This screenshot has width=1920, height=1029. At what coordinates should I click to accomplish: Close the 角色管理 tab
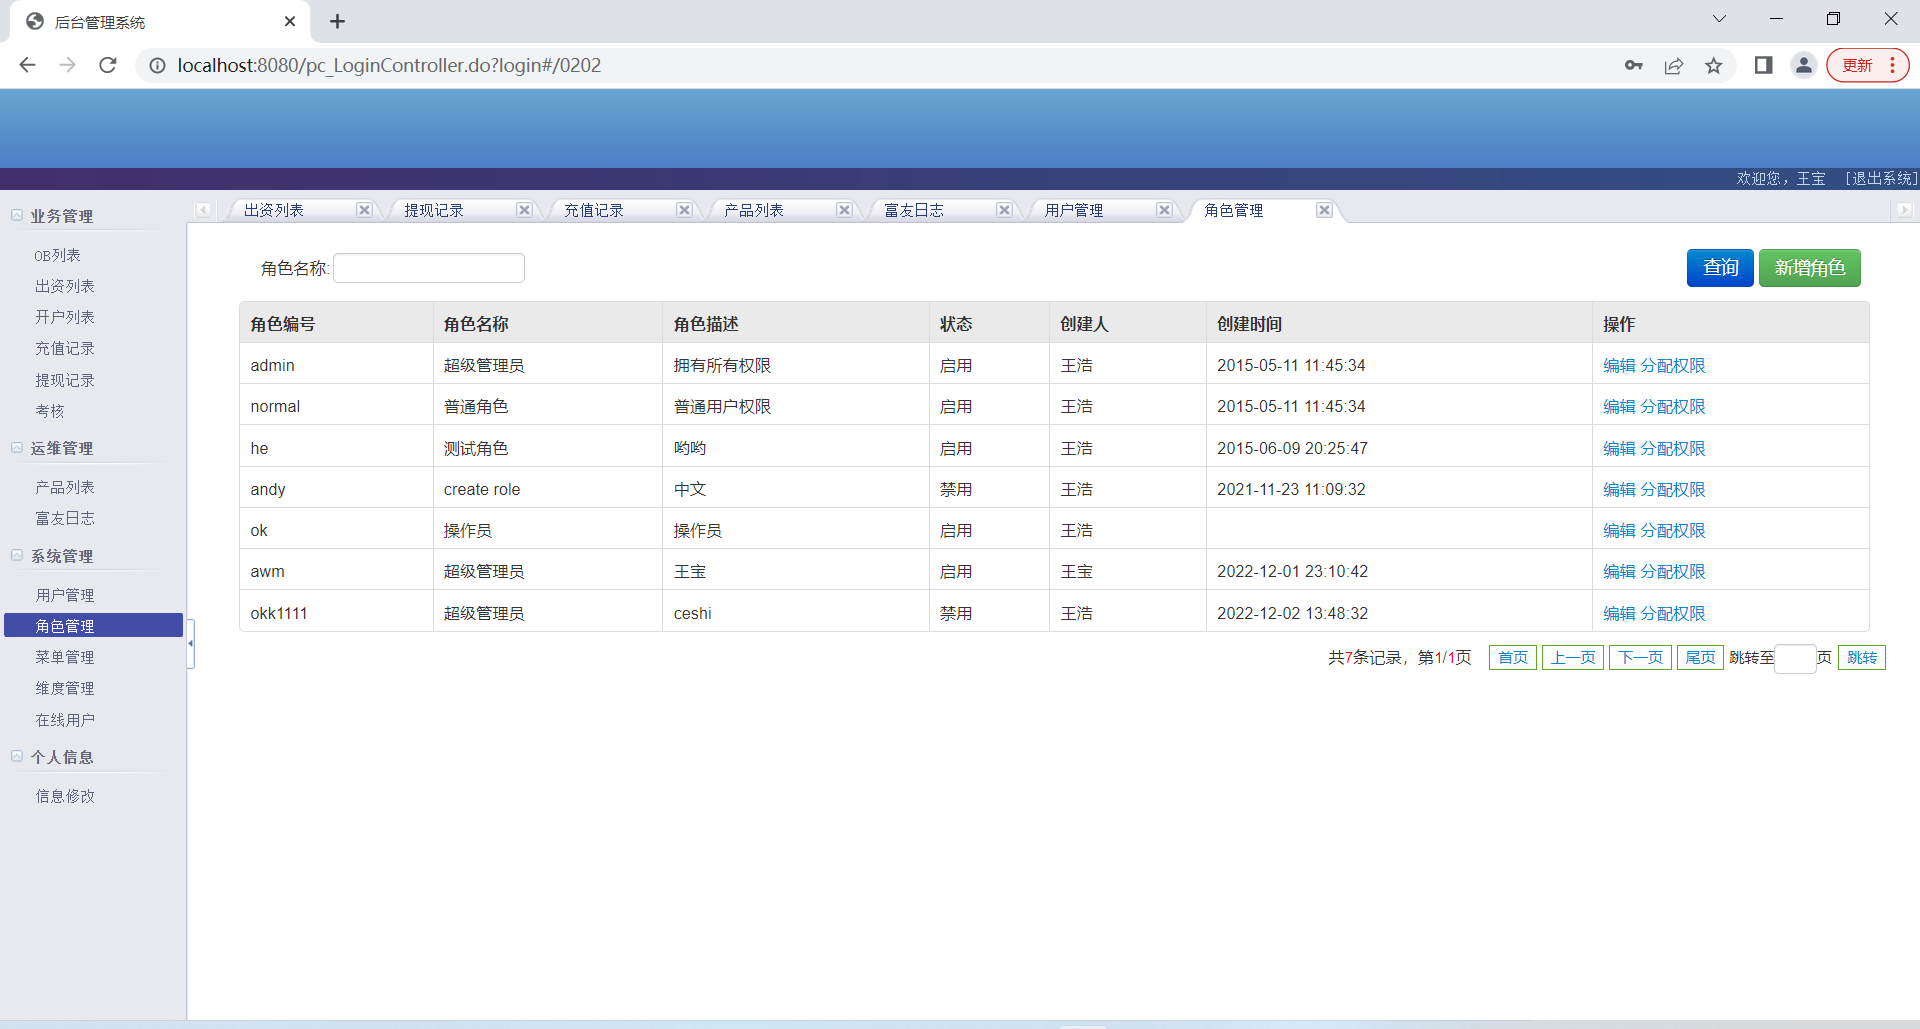[1324, 210]
